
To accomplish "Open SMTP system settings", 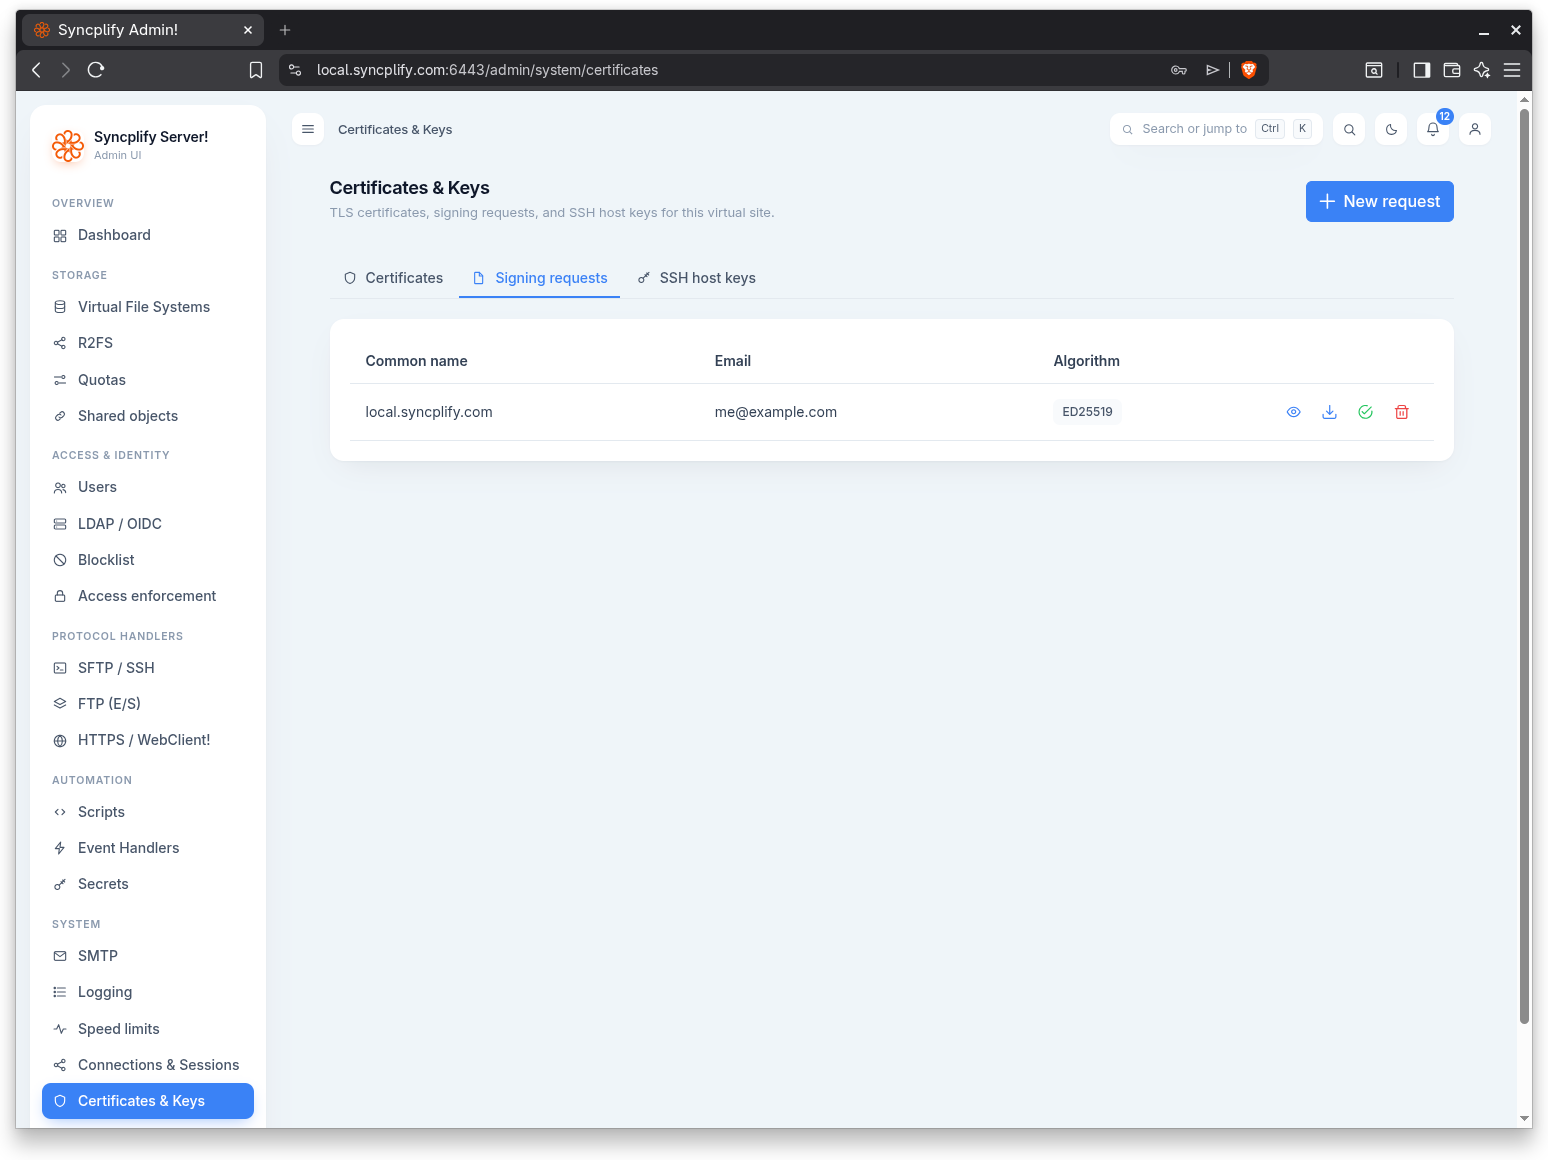I will point(148,956).
